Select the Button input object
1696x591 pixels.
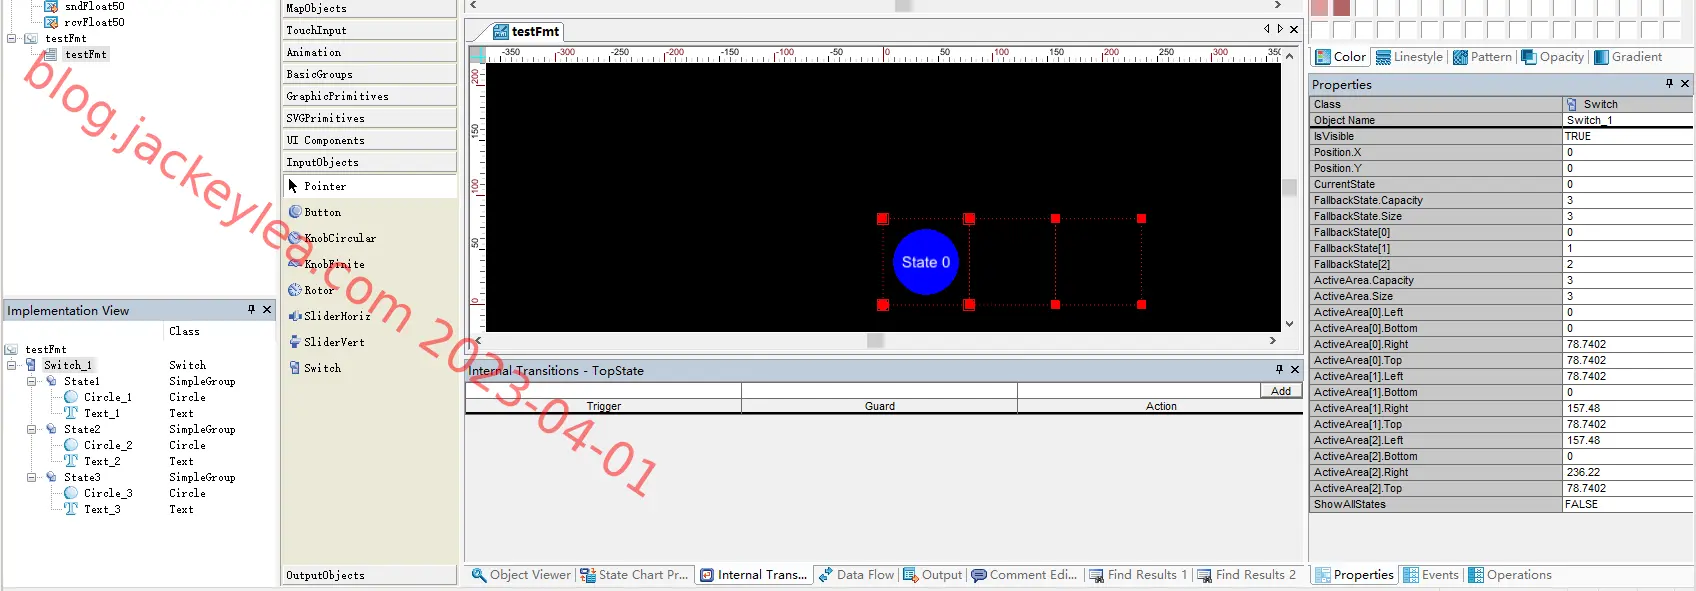point(322,212)
